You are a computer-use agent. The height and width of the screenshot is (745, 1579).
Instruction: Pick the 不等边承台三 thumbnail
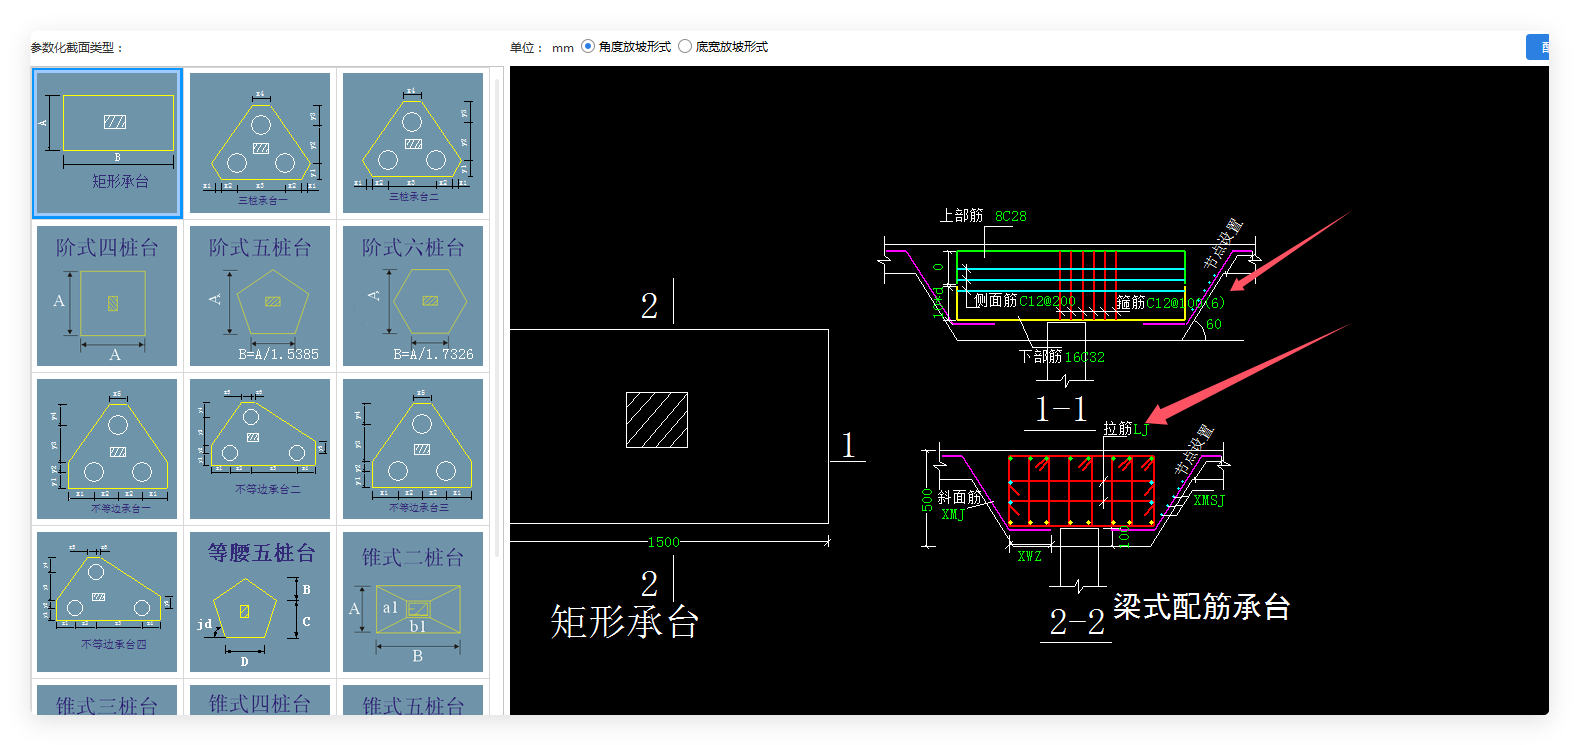point(413,449)
